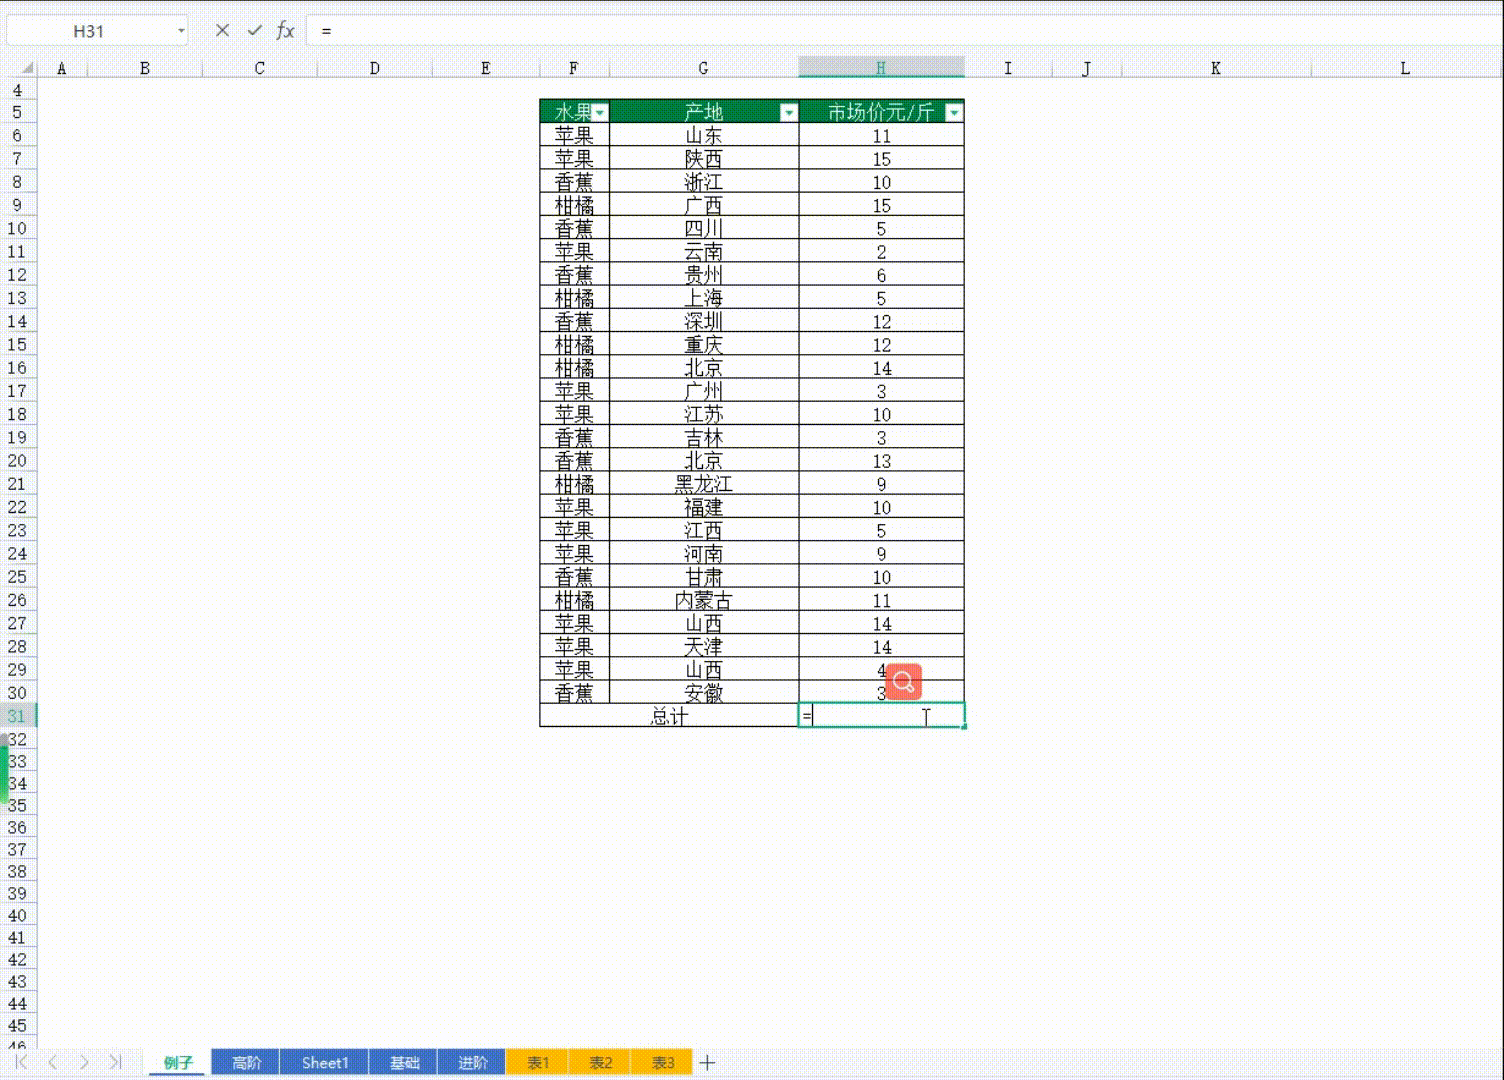This screenshot has width=1504, height=1080.
Task: Click the active cell H31 being edited
Action: point(881,716)
